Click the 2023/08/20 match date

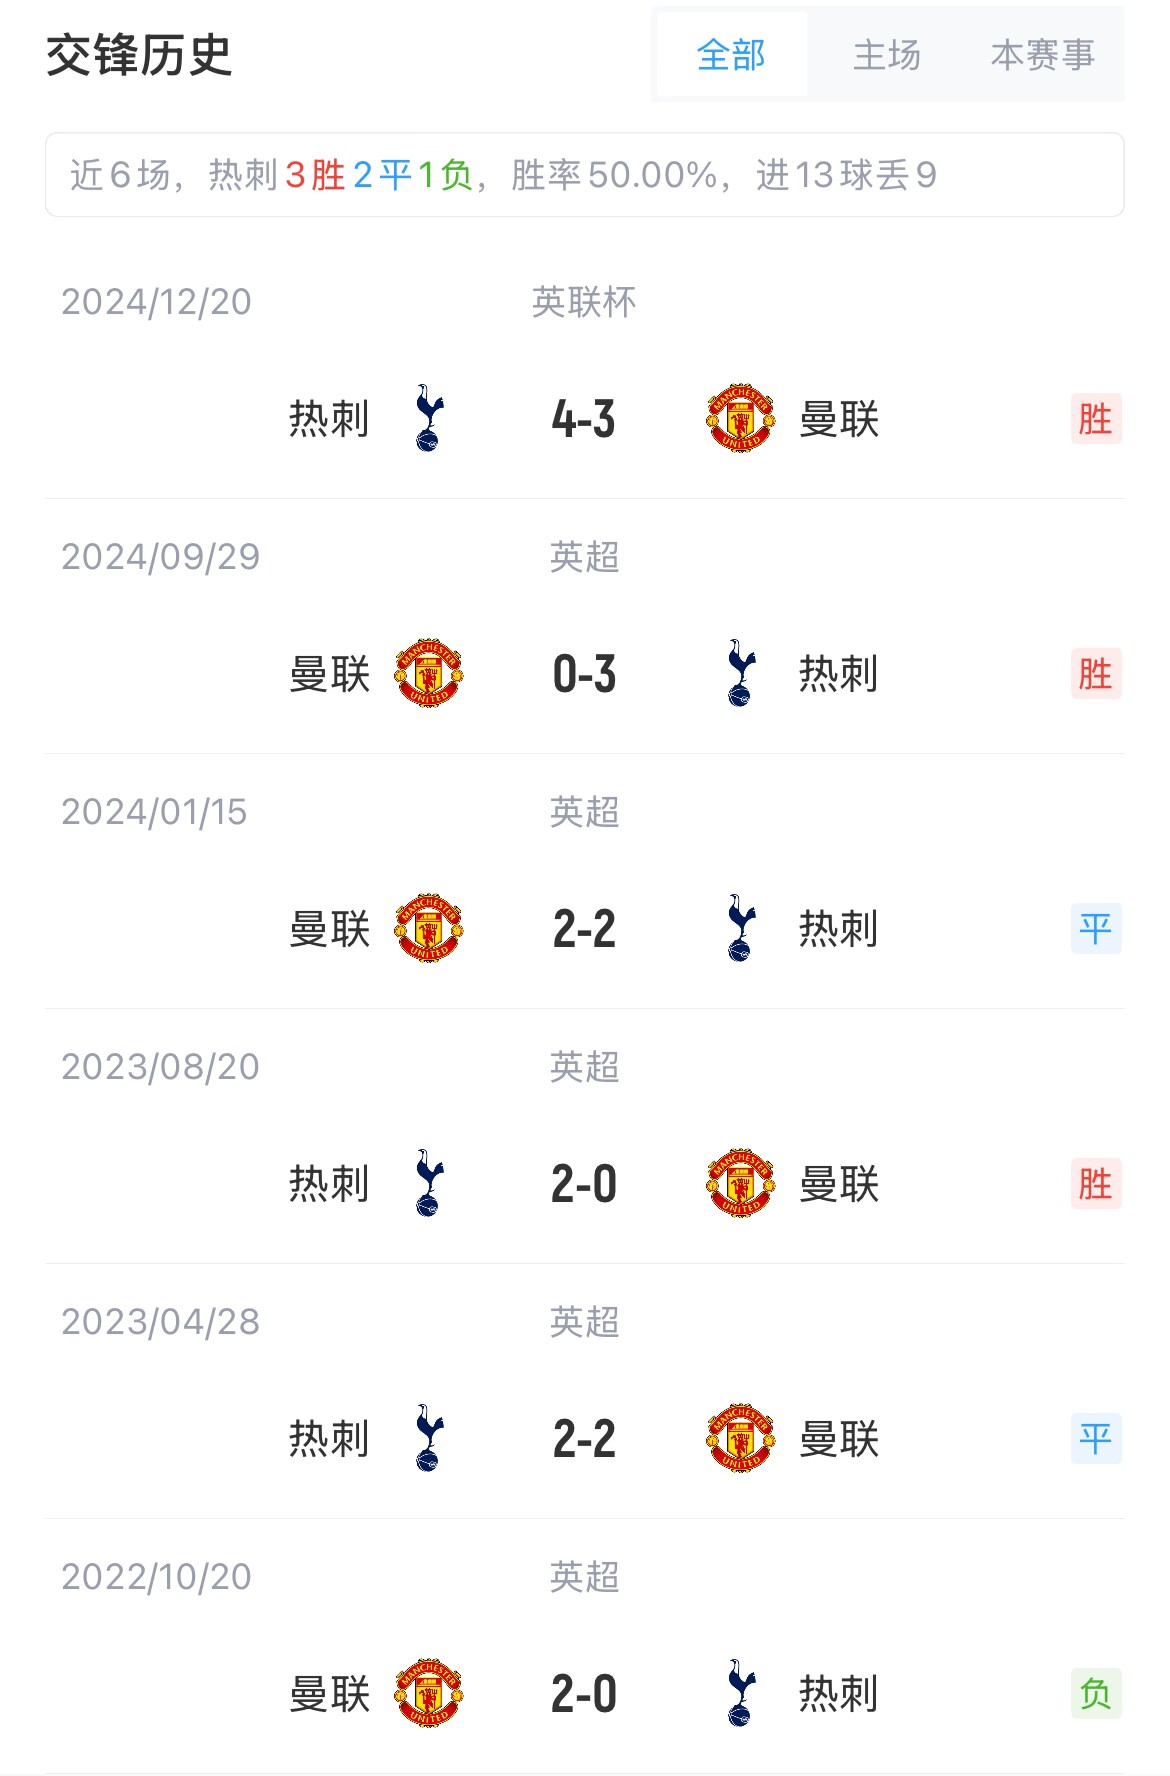click(160, 1067)
